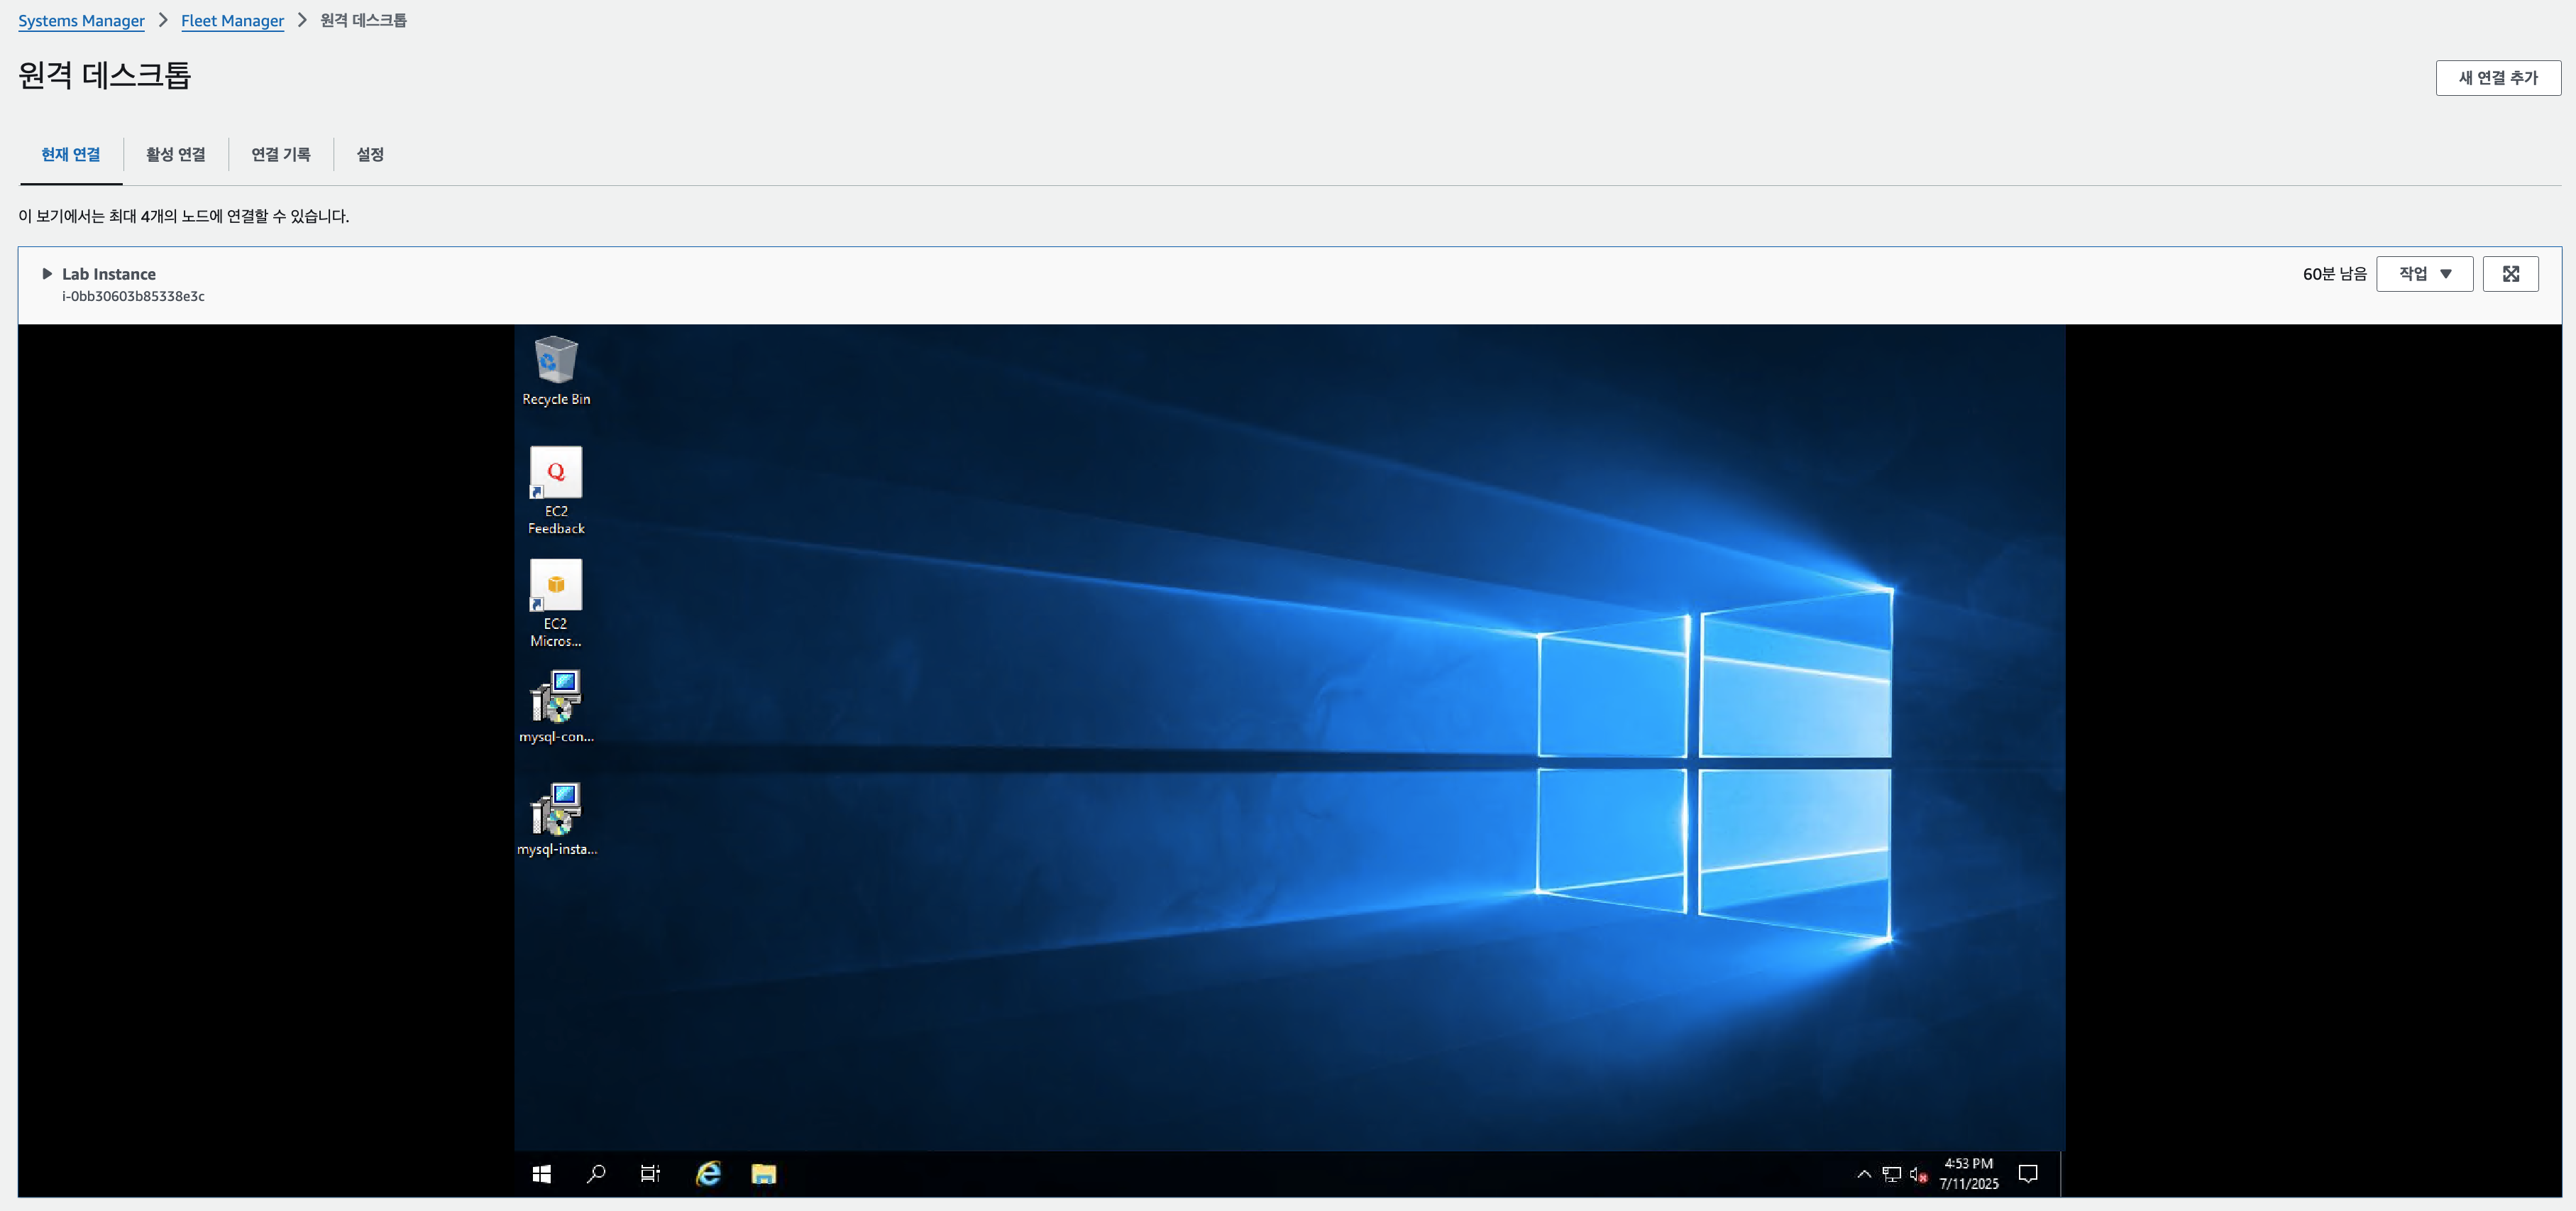Open File Explorer from the taskbar
Viewport: 2576px width, 1211px height.
[x=764, y=1174]
